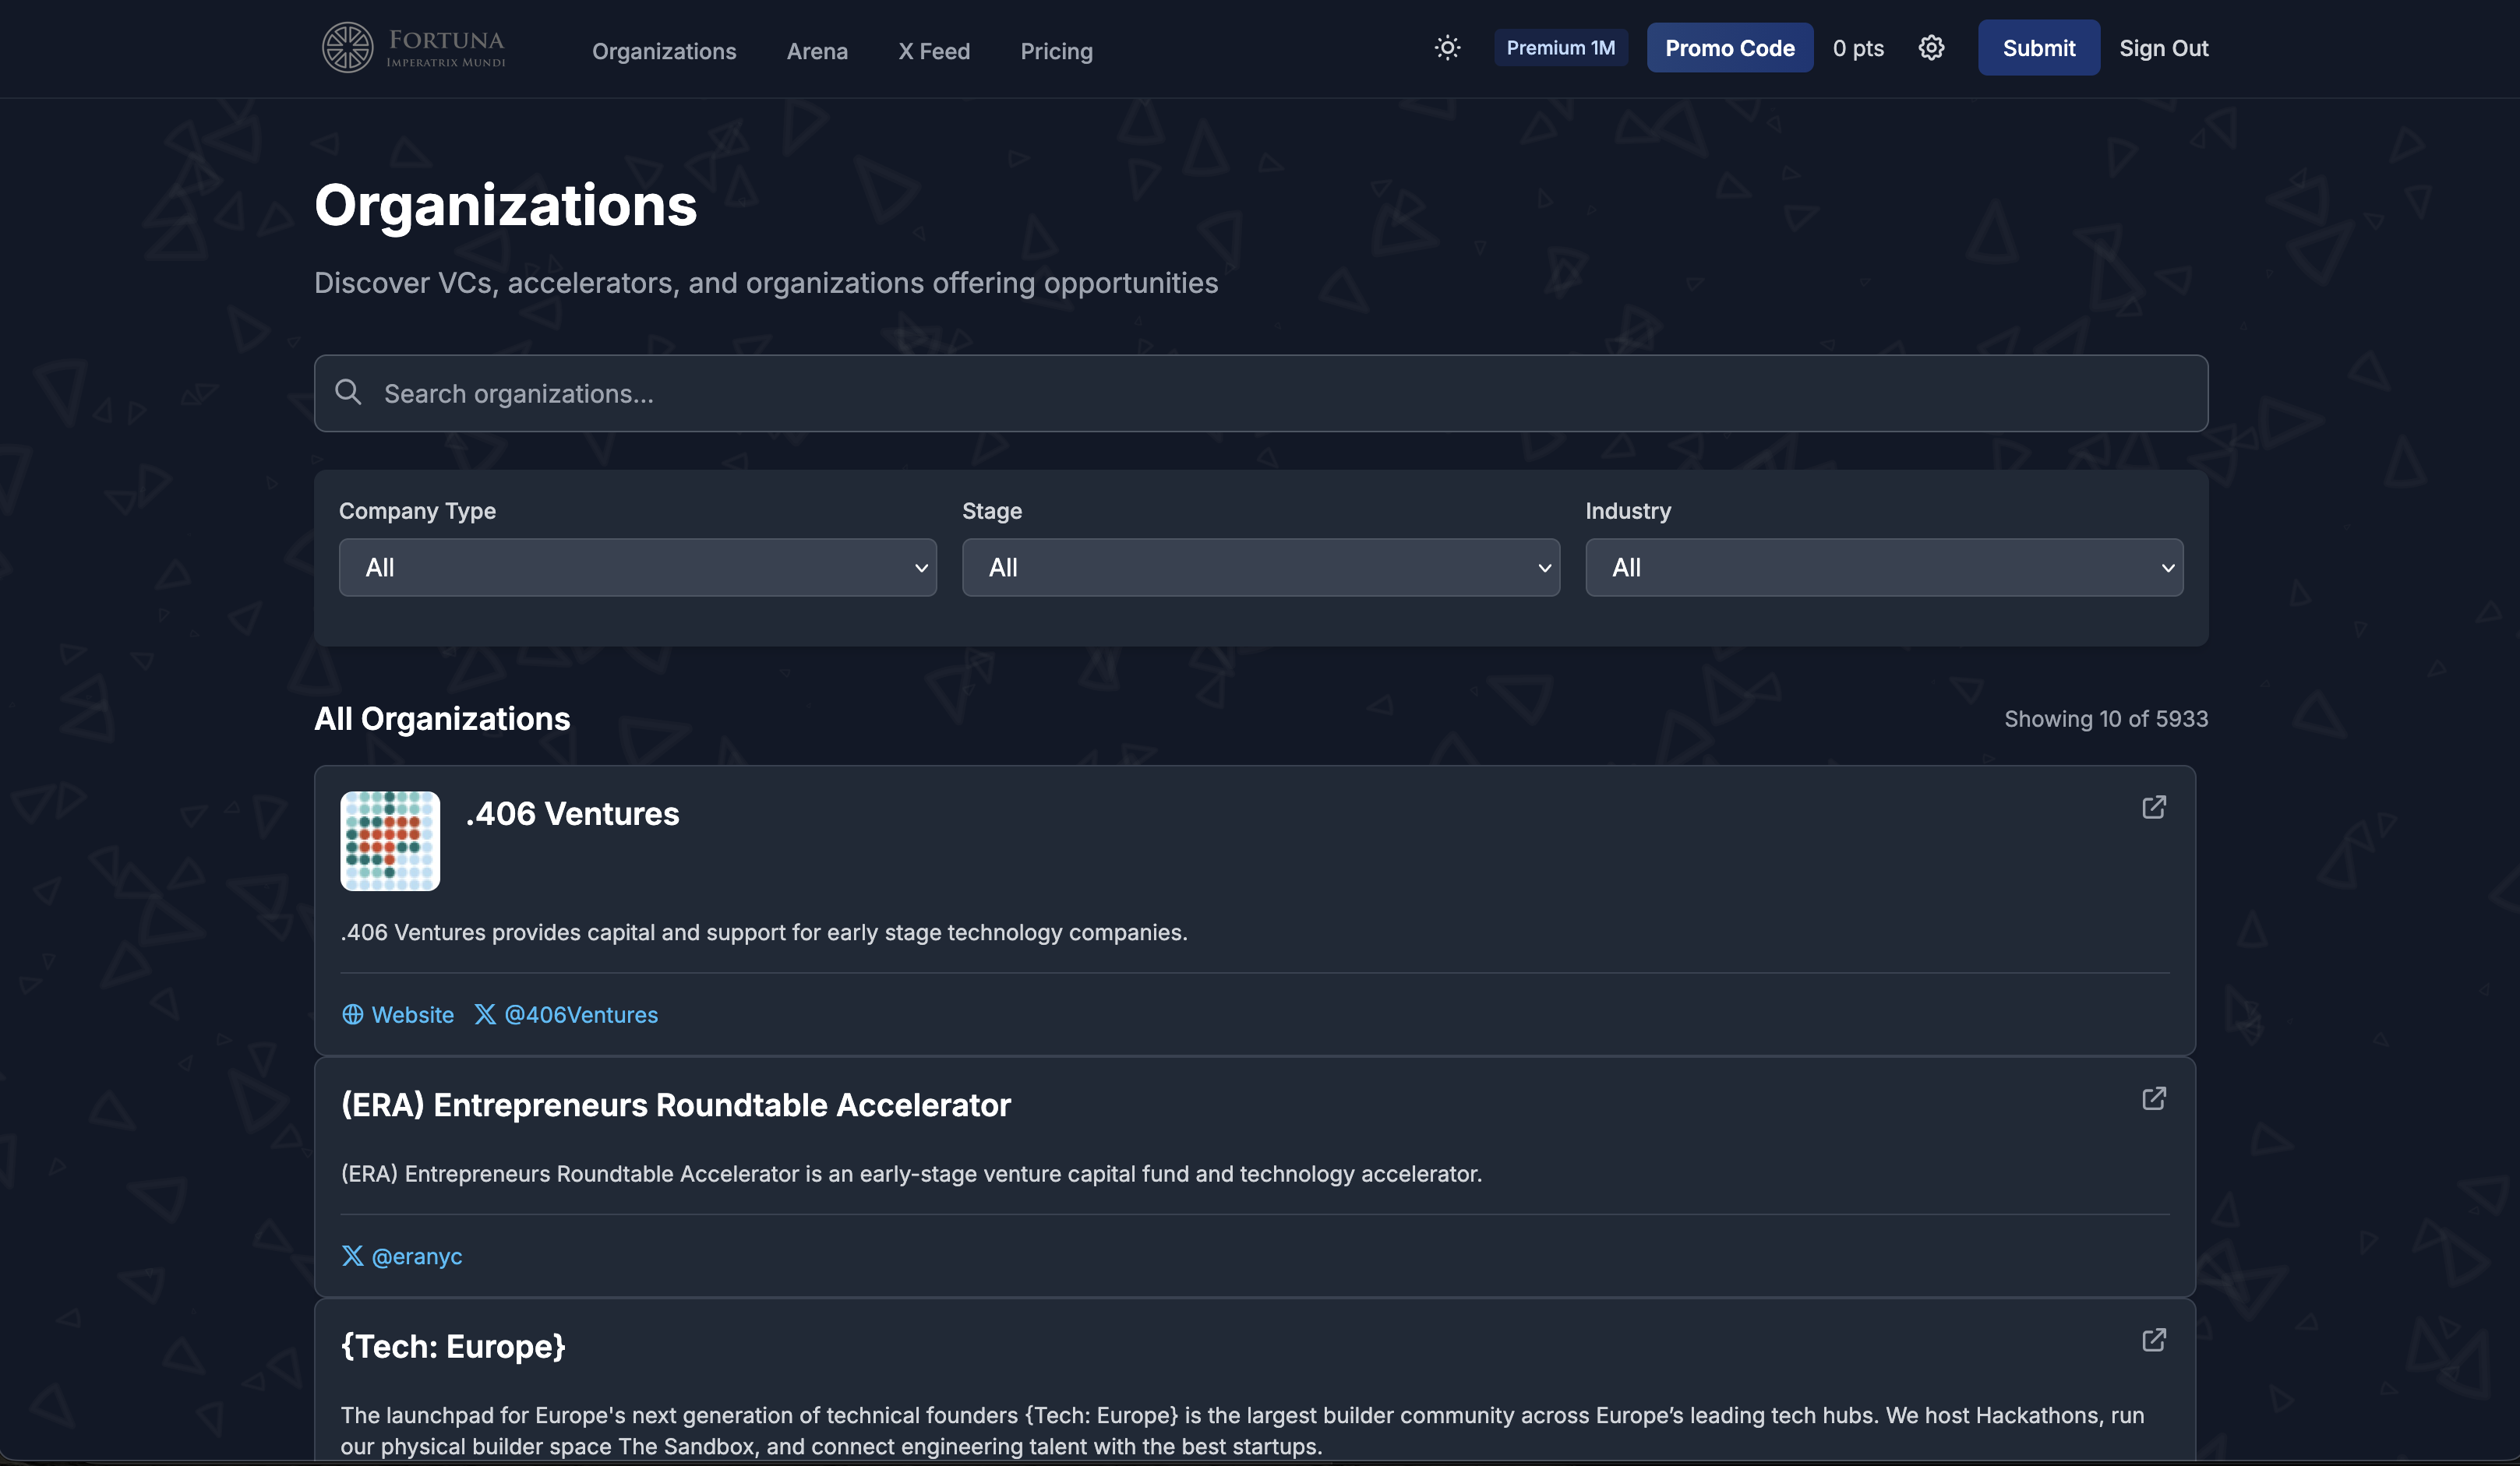Expand the Company Type dropdown

point(637,568)
